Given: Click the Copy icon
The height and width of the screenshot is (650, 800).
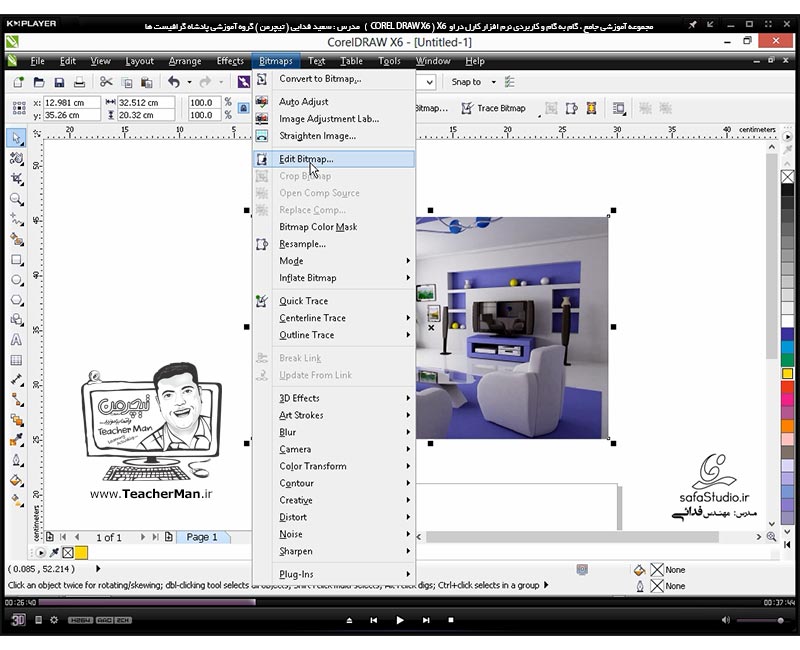Looking at the screenshot, I should point(127,82).
